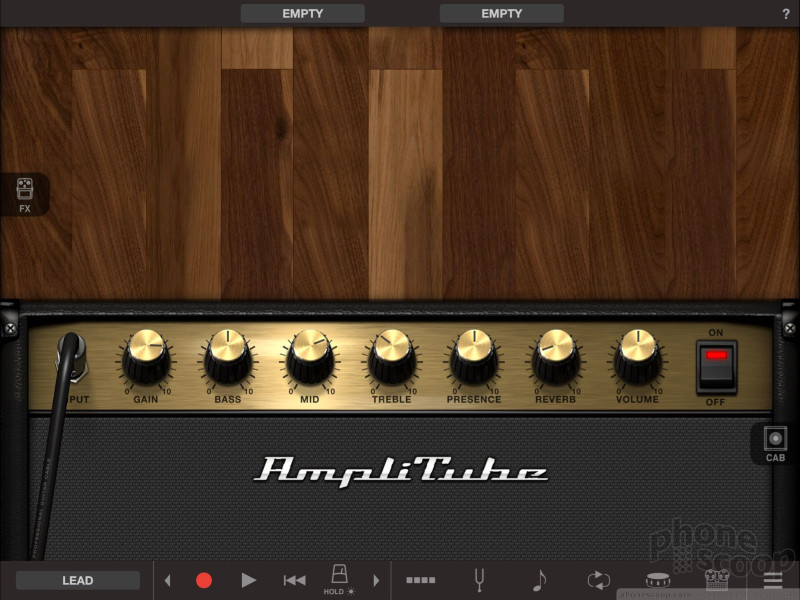This screenshot has height=600, width=800.
Task: Open the tape recorder icon
Action: 717,580
